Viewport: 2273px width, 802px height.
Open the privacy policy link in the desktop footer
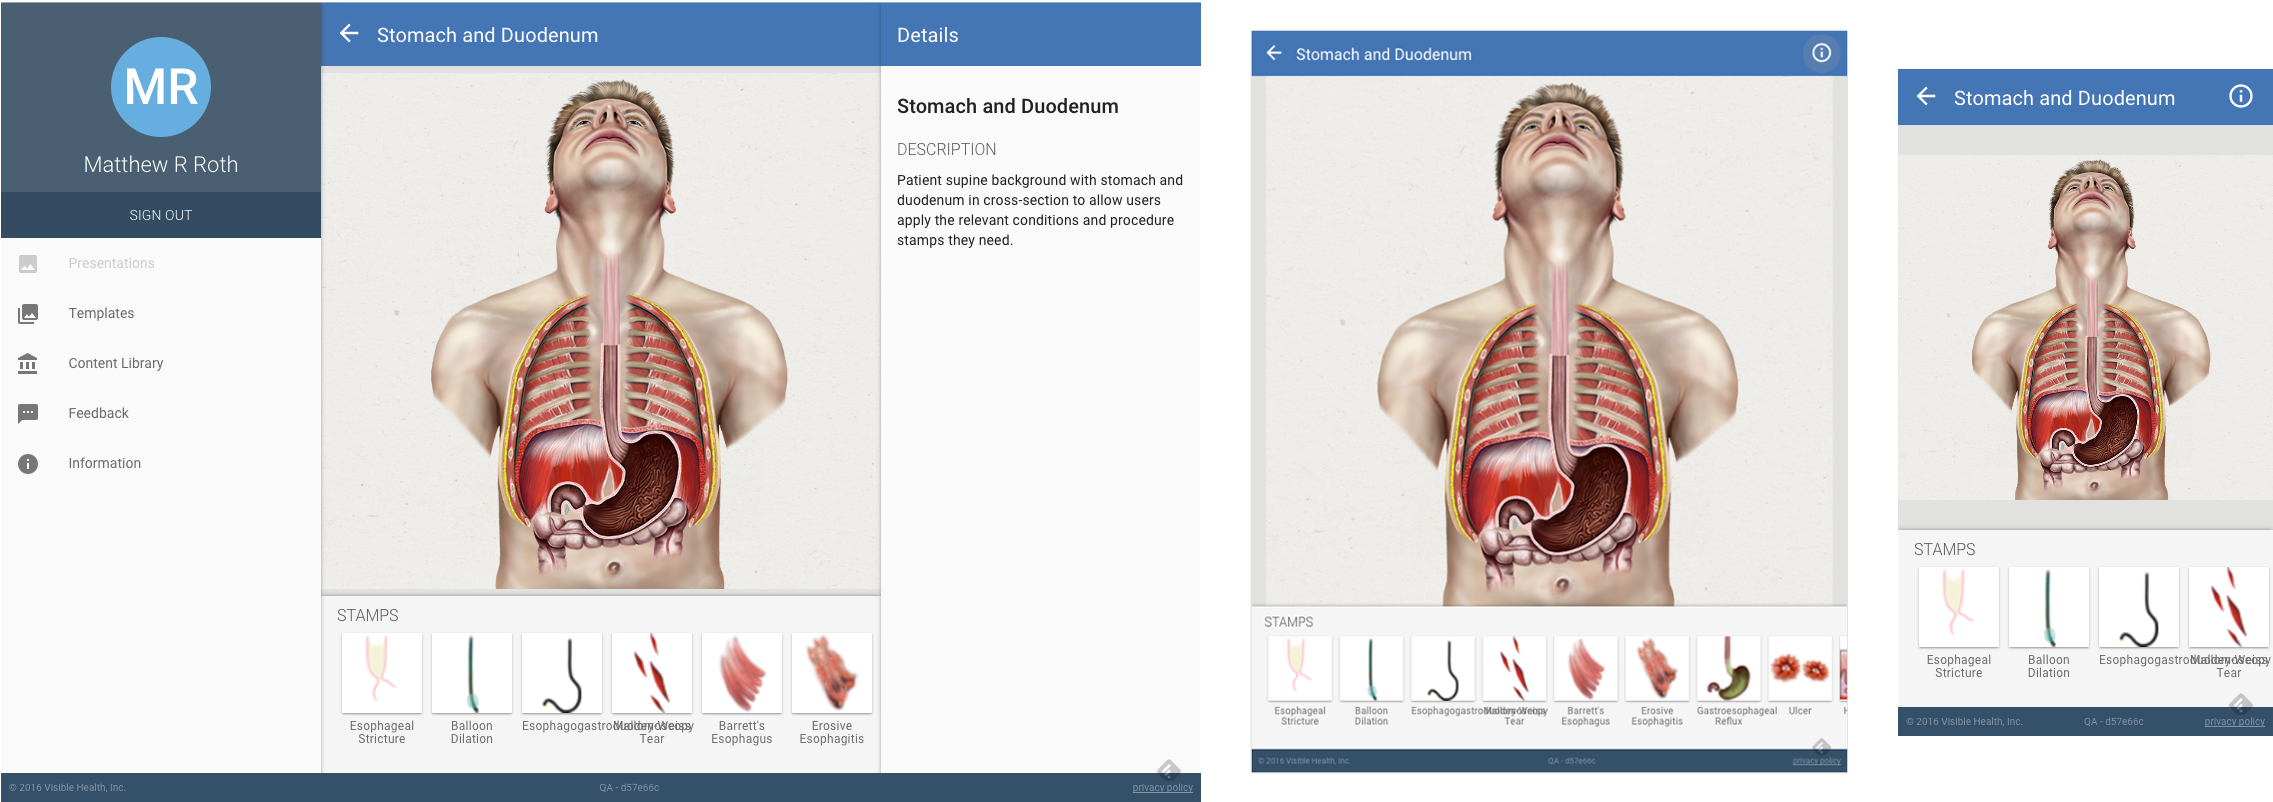(x=1162, y=788)
